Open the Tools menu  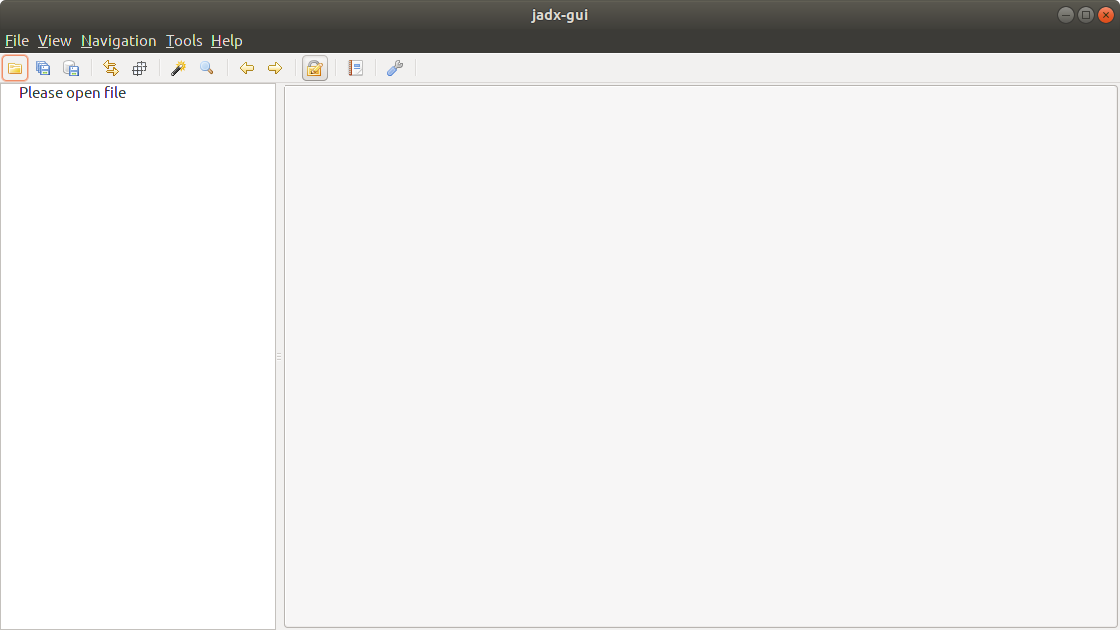click(x=183, y=40)
